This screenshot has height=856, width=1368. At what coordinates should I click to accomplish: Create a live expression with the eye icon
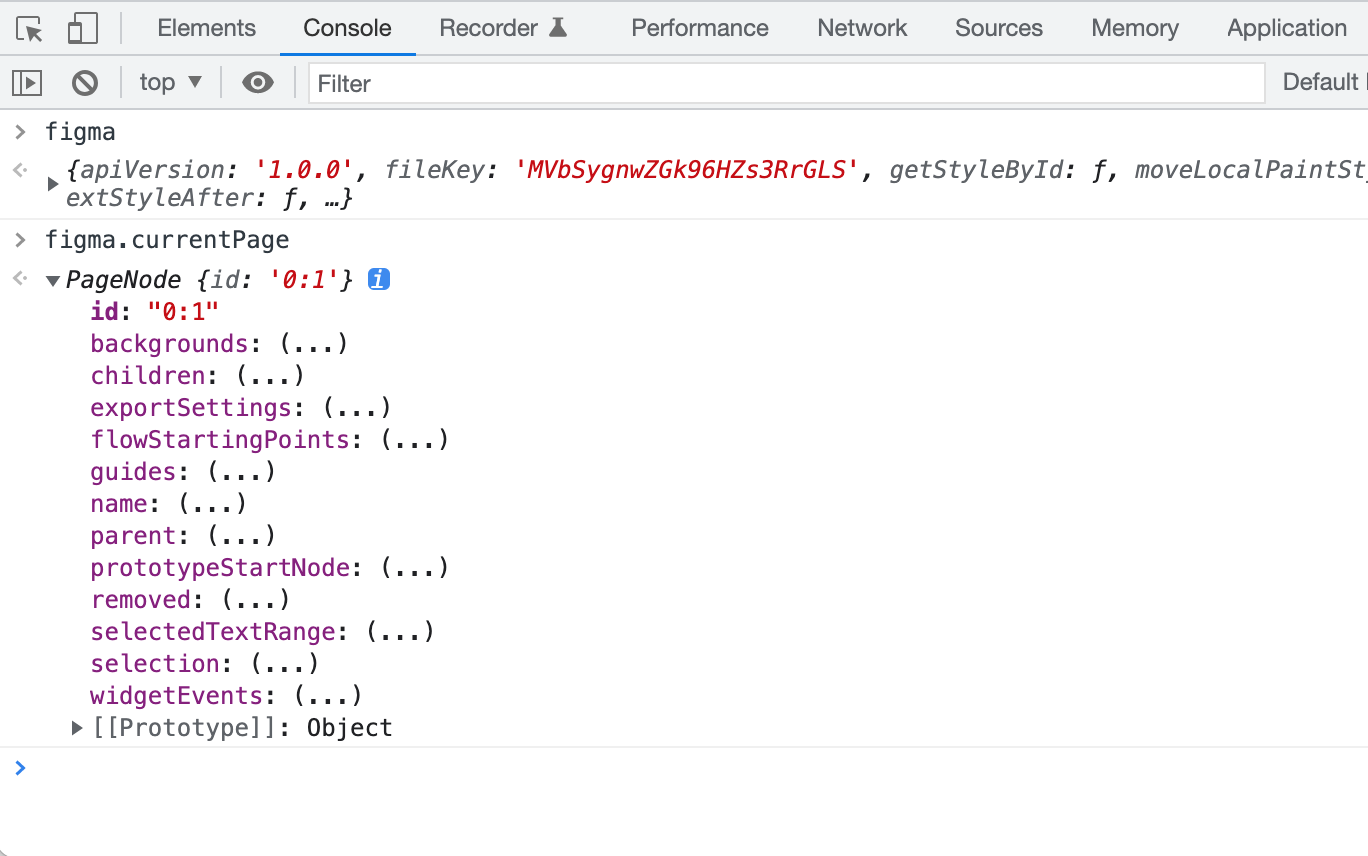(258, 83)
